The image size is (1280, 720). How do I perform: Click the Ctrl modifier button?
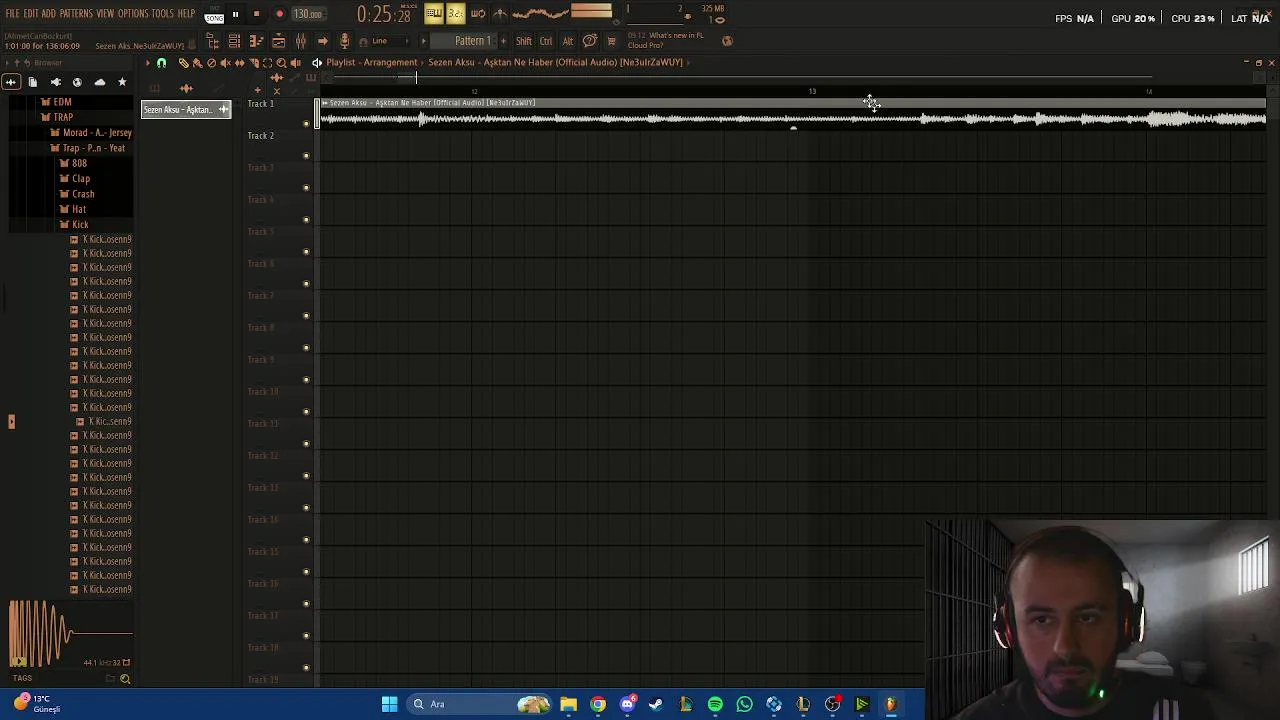coord(546,41)
